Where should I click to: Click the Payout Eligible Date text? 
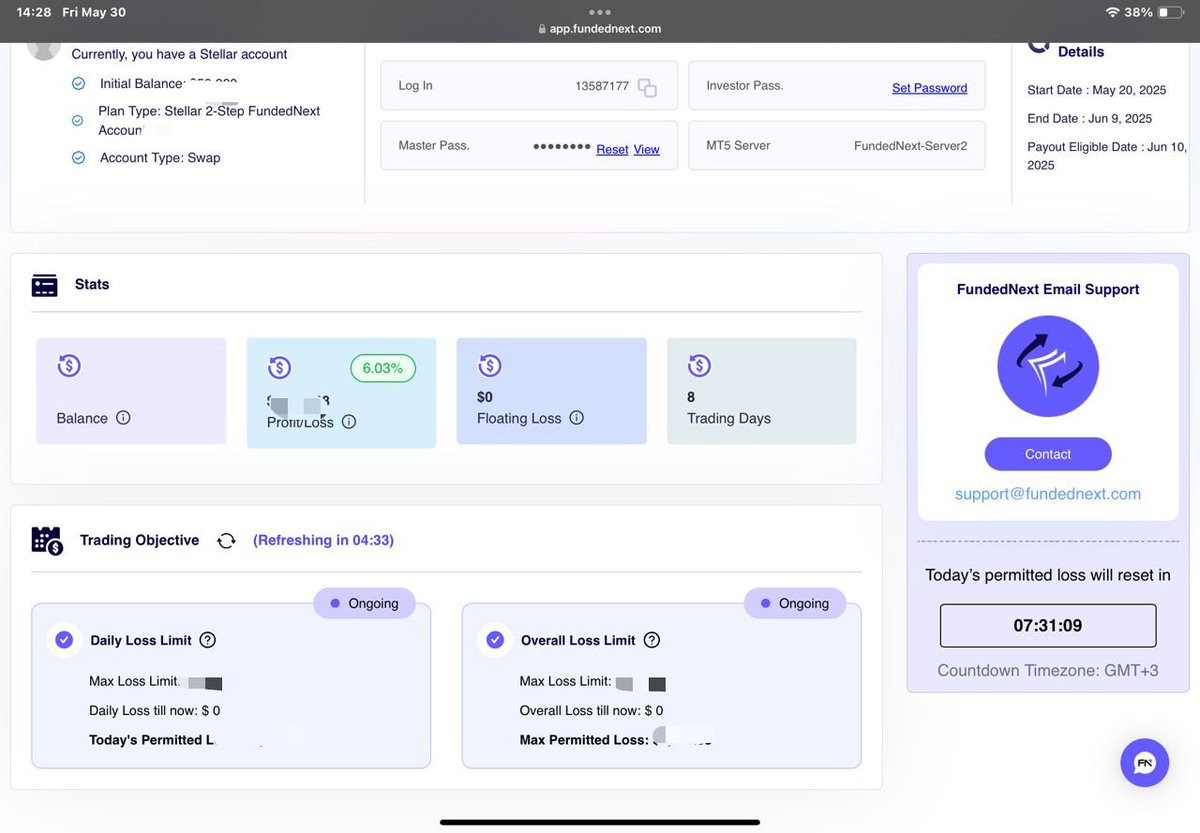point(1107,156)
